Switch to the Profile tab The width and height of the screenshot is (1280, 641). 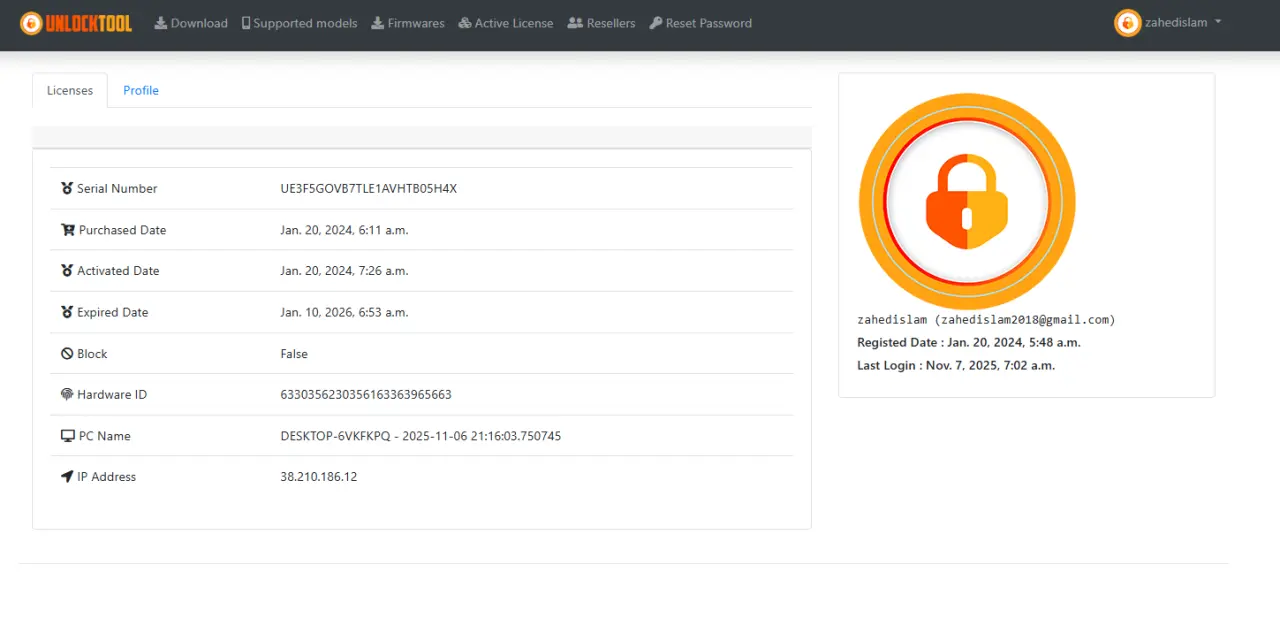click(141, 90)
